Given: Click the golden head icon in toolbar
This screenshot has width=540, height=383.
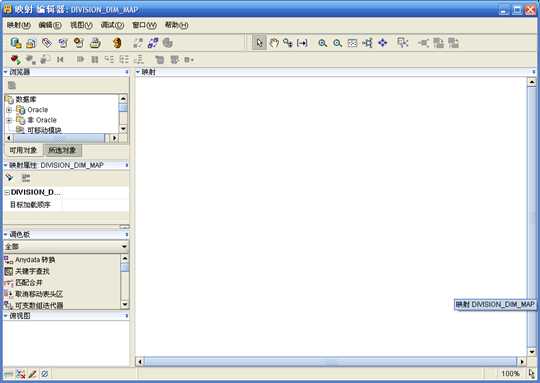Looking at the screenshot, I should click(x=117, y=43).
